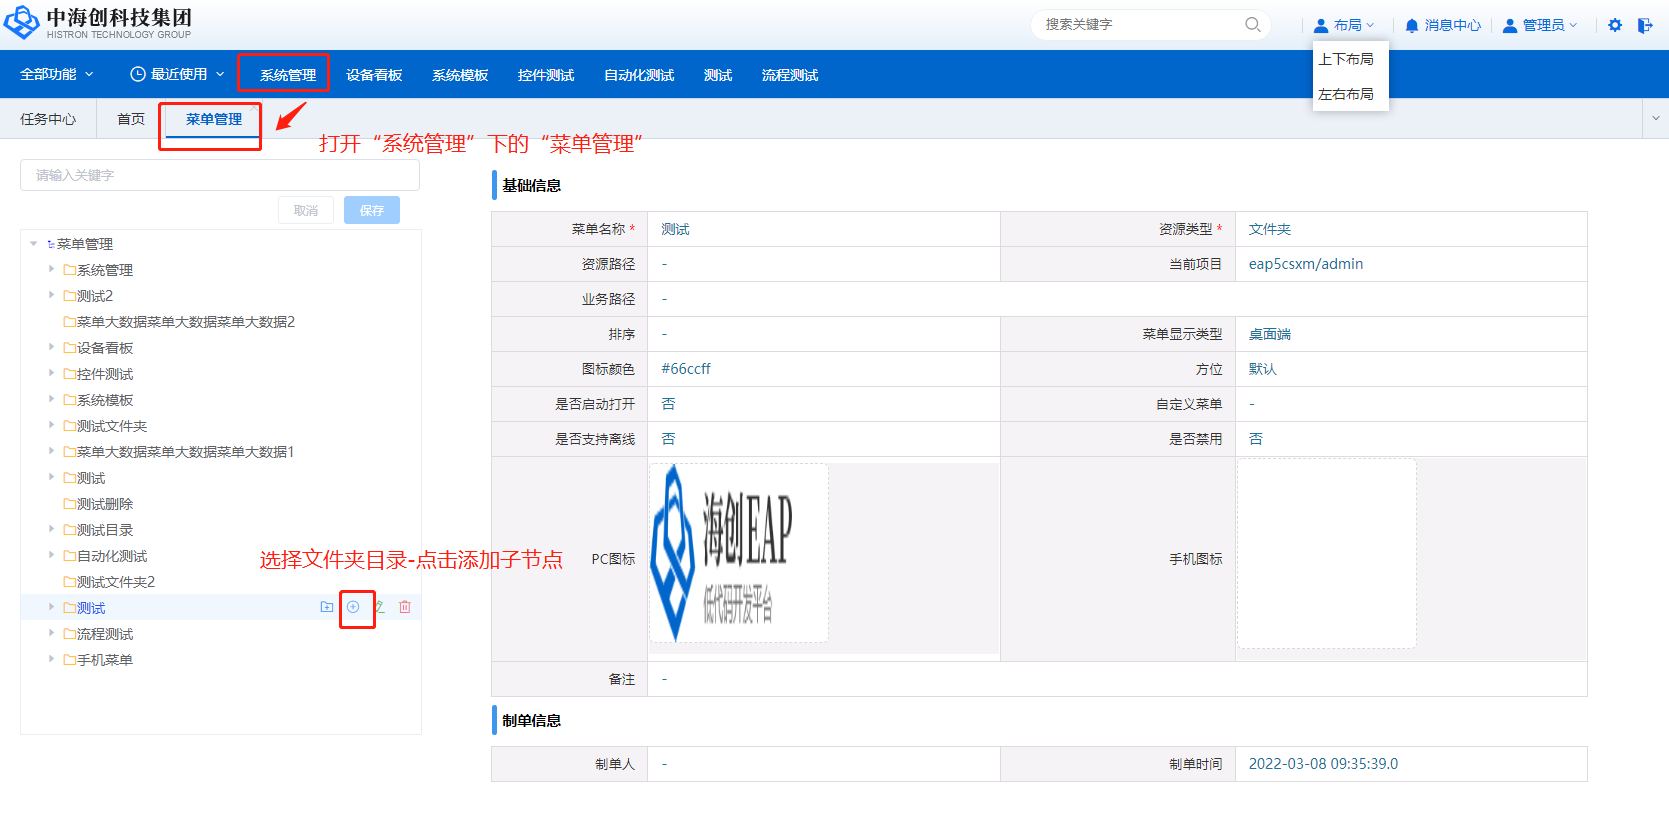Click the add-folder icon on highlighted row
The width and height of the screenshot is (1669, 837).
327,607
